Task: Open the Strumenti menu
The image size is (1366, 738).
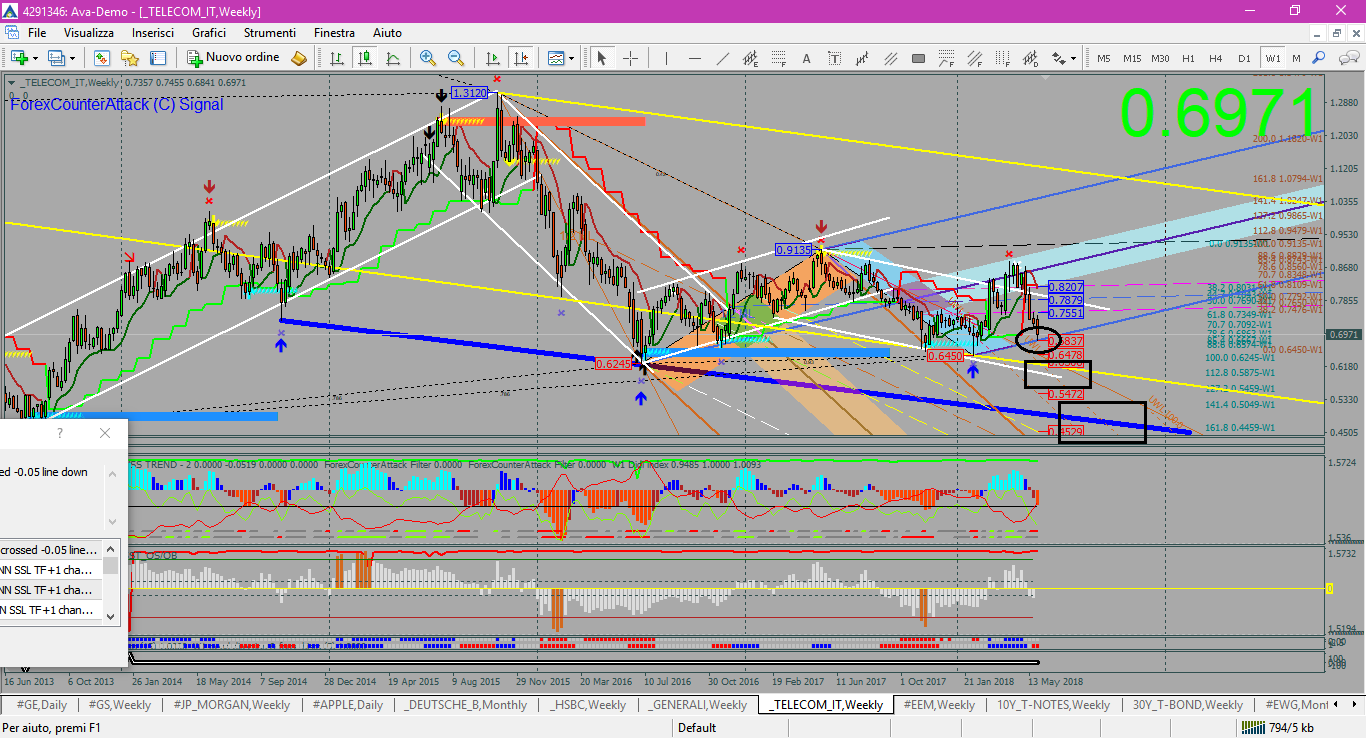Action: click(270, 33)
